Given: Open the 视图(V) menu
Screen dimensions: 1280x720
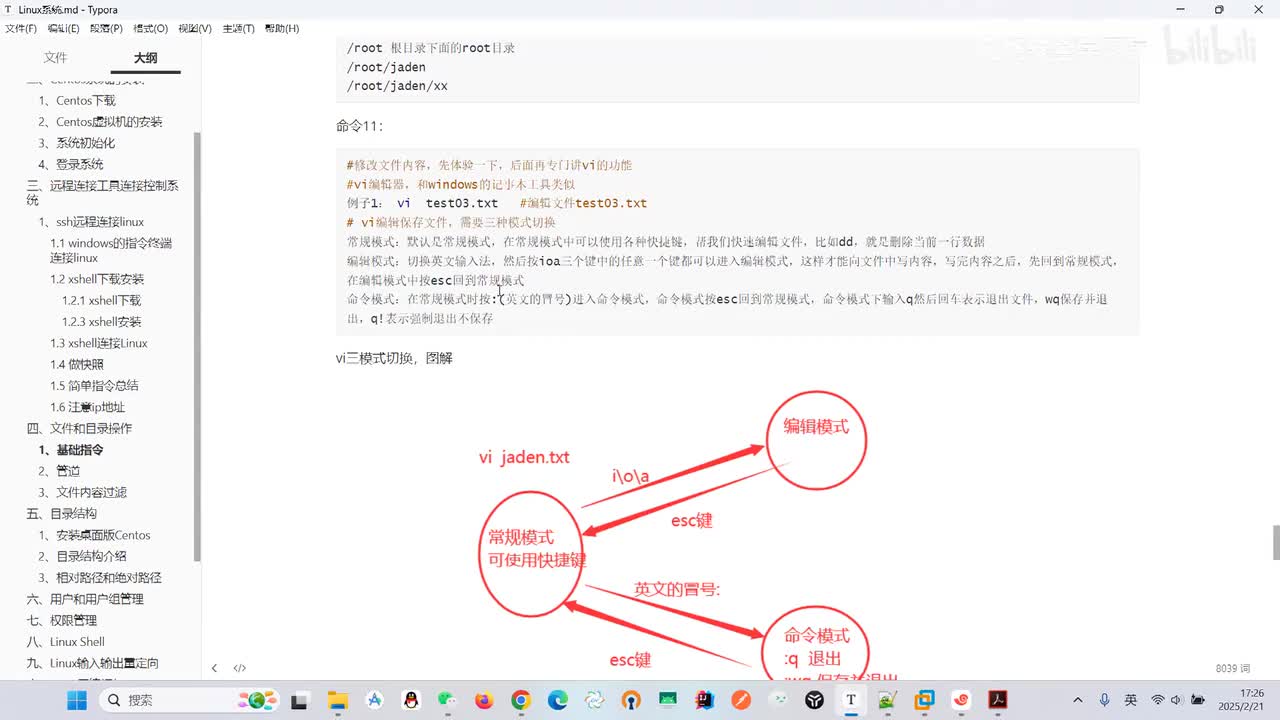Looking at the screenshot, I should 195,29.
